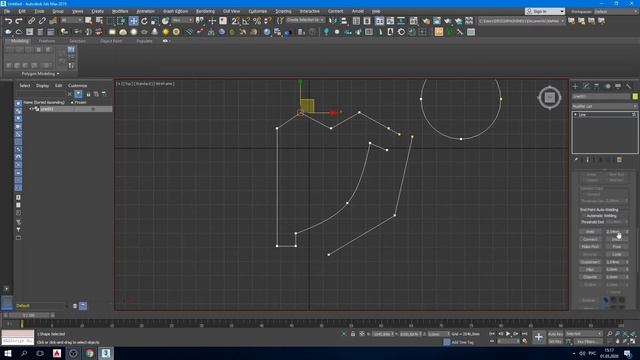640x360 pixels.
Task: Open the Rendering menu
Action: tap(205, 11)
